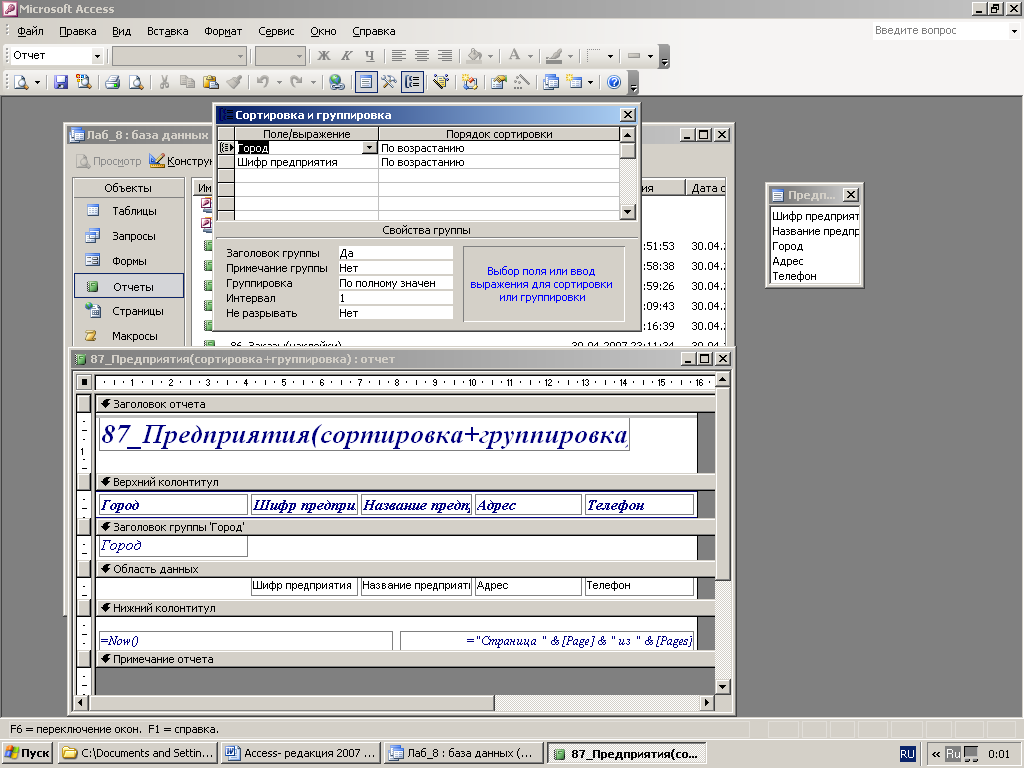Toggle the Toolbox hammer icon

[x=389, y=82]
